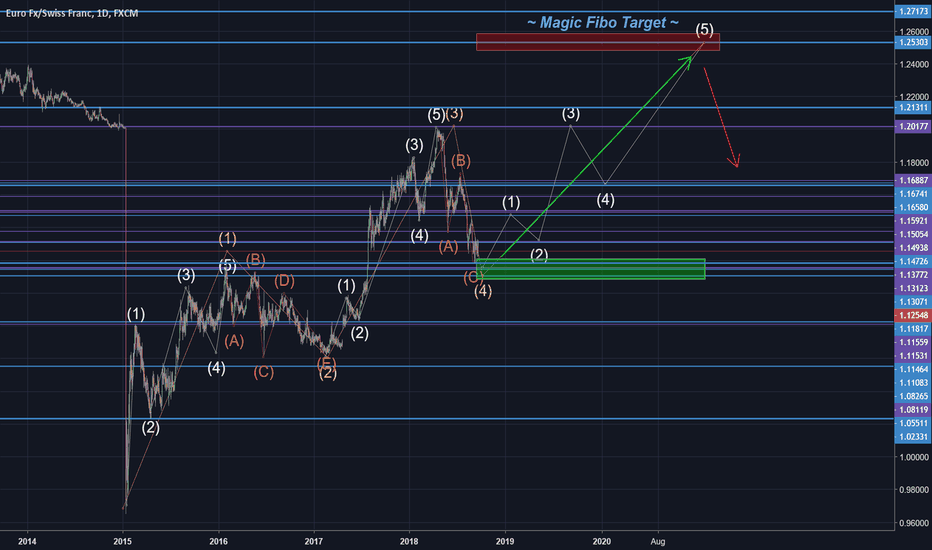Viewport: 932px width, 550px height.
Task: Click the red current price 1.12548 label
Action: coord(912,315)
